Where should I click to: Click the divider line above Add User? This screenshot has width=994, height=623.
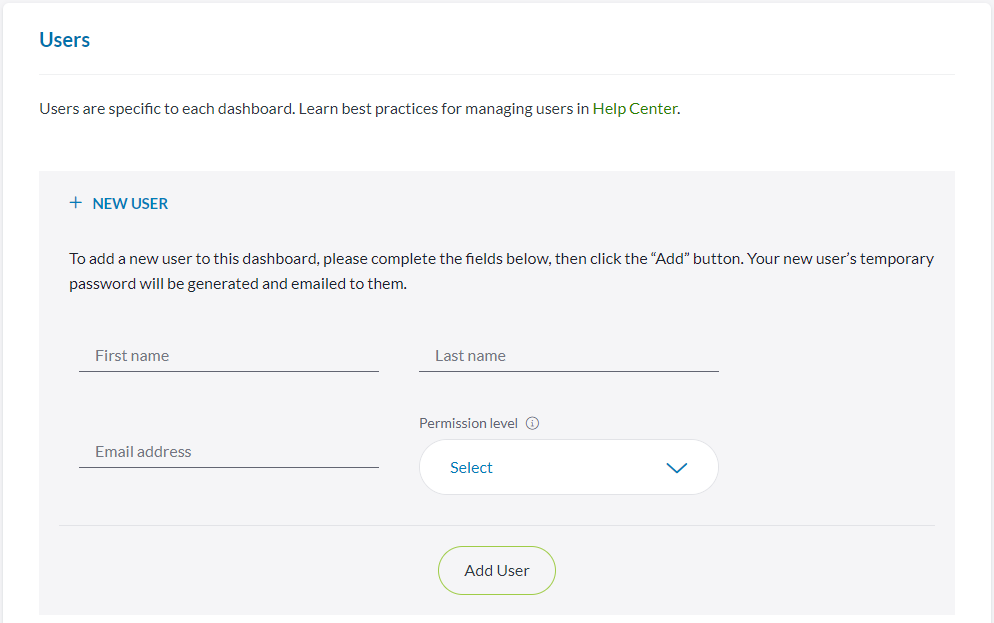coord(496,525)
